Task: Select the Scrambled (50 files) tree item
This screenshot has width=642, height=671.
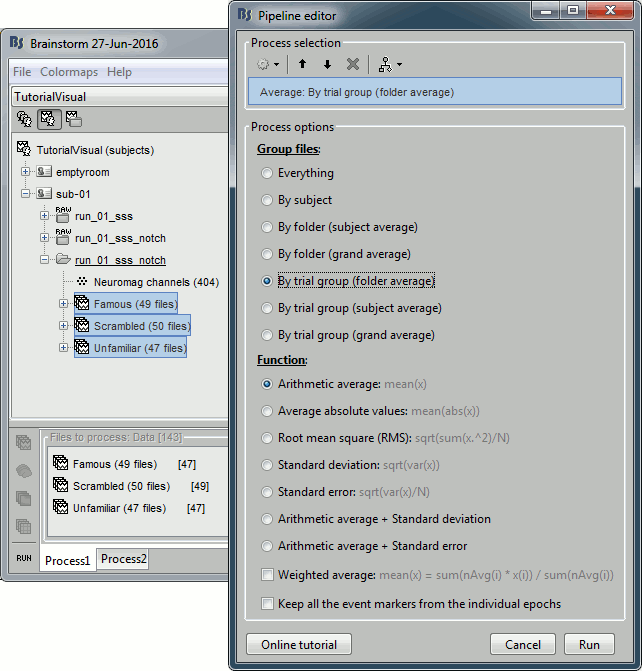Action: [131, 326]
